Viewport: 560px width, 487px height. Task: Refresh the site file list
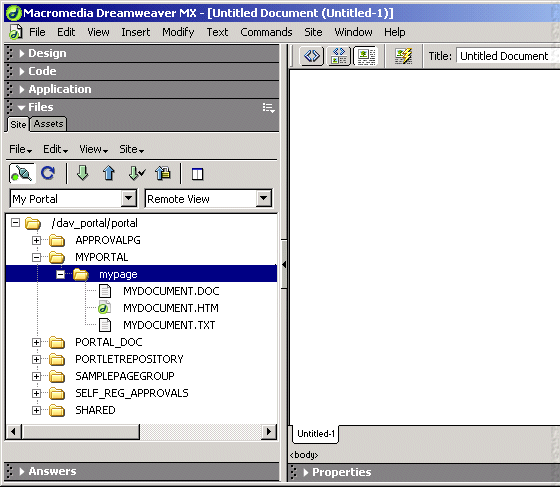tap(48, 174)
